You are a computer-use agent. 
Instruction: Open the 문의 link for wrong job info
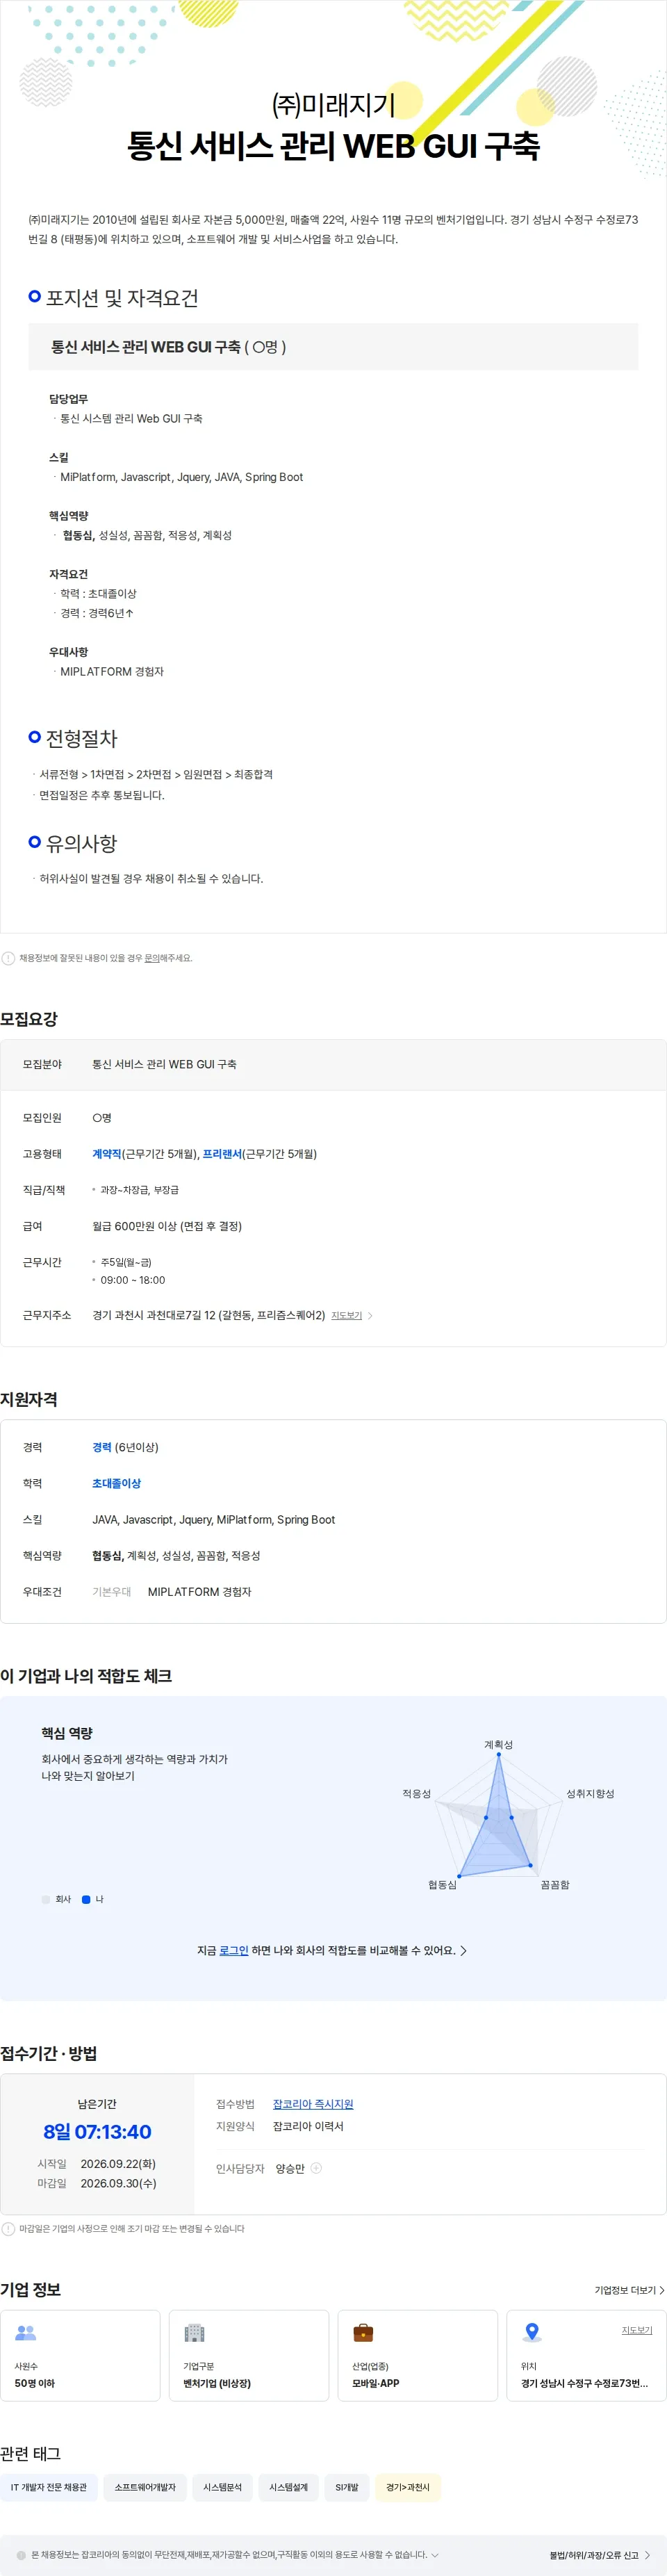click(152, 958)
